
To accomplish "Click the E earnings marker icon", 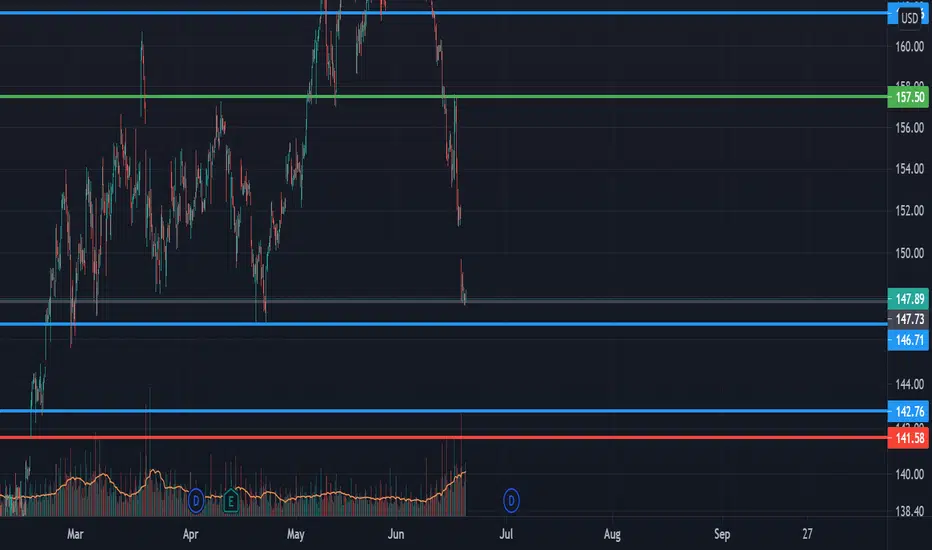I will [x=231, y=501].
